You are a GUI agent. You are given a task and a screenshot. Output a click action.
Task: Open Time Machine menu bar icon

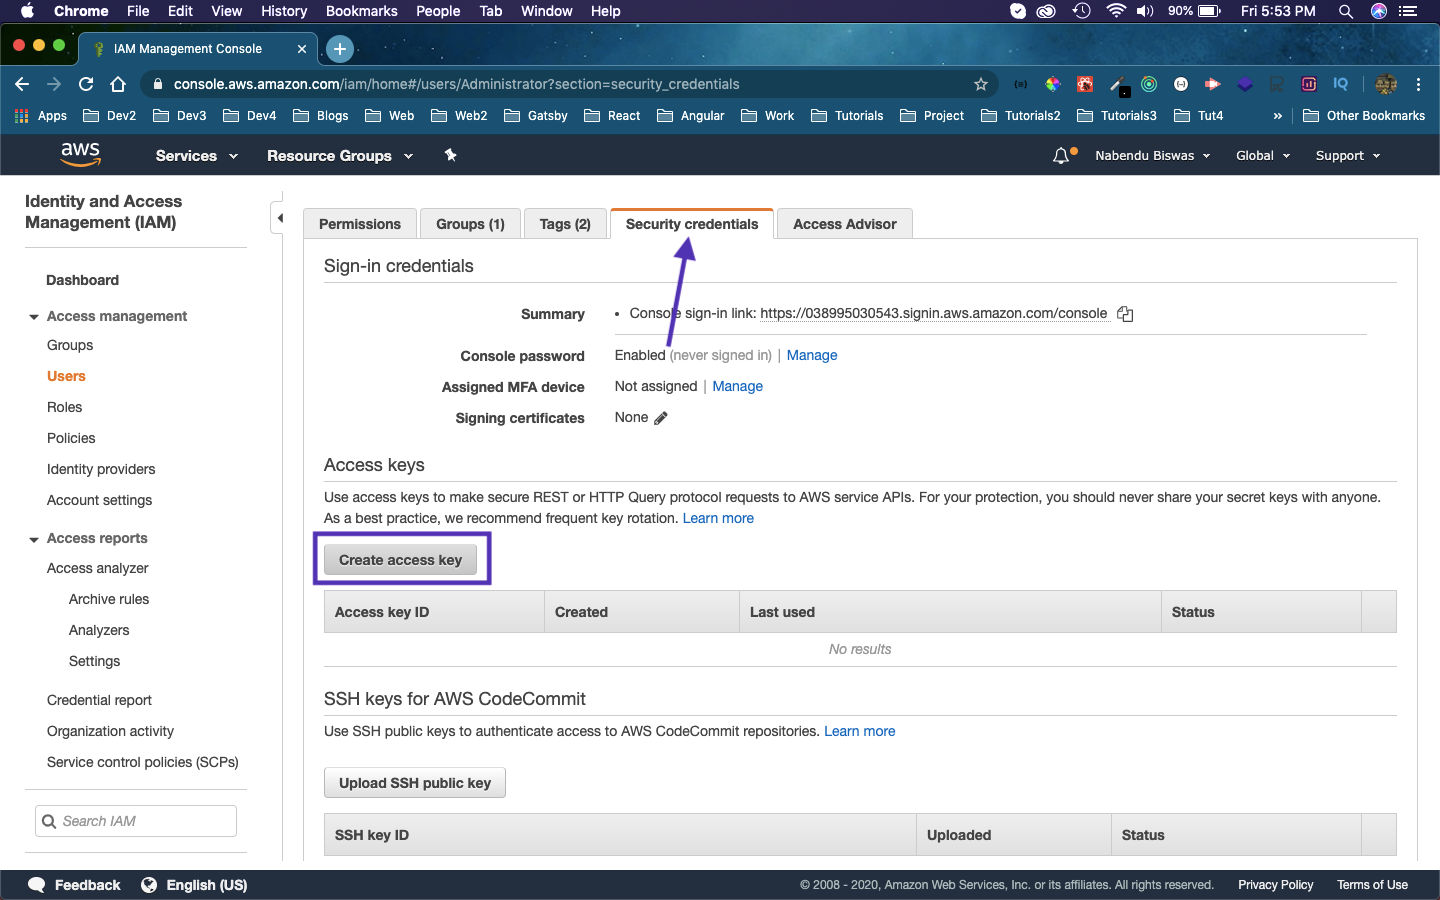pos(1081,11)
